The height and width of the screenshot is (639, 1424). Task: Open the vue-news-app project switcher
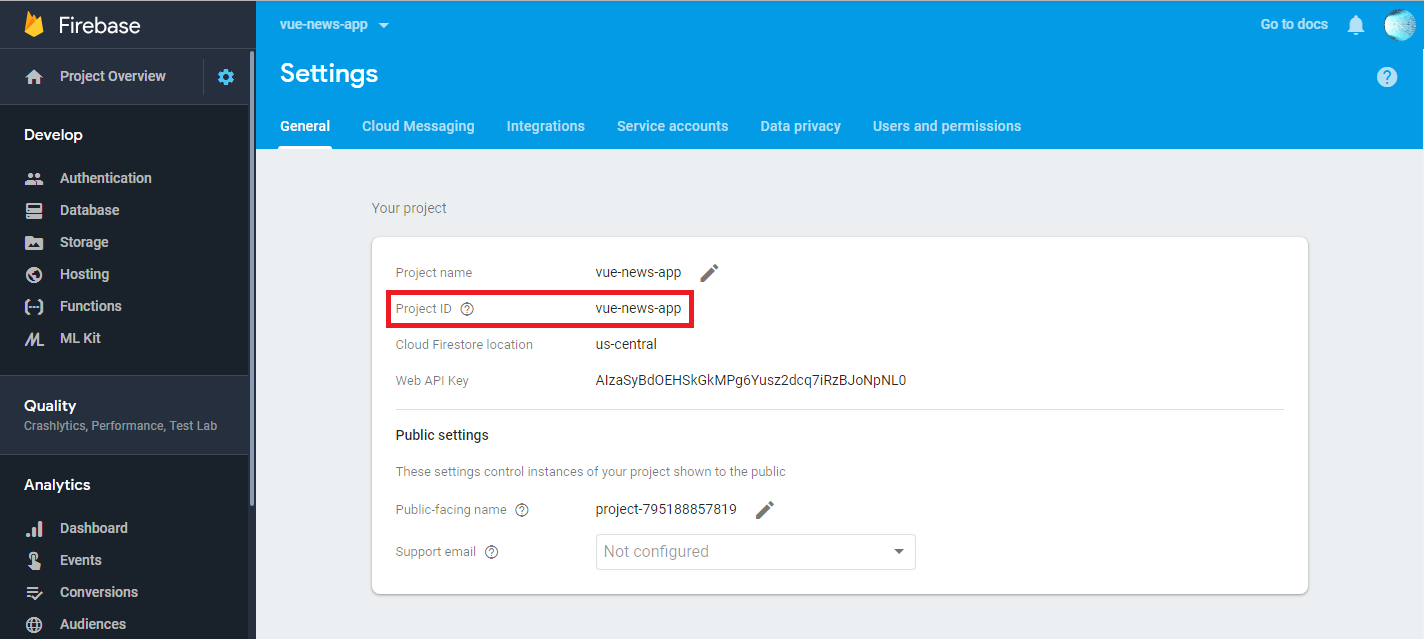[x=334, y=24]
